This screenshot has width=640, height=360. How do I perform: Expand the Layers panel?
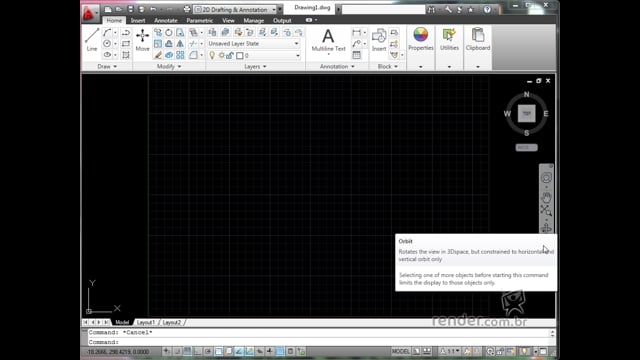point(255,66)
